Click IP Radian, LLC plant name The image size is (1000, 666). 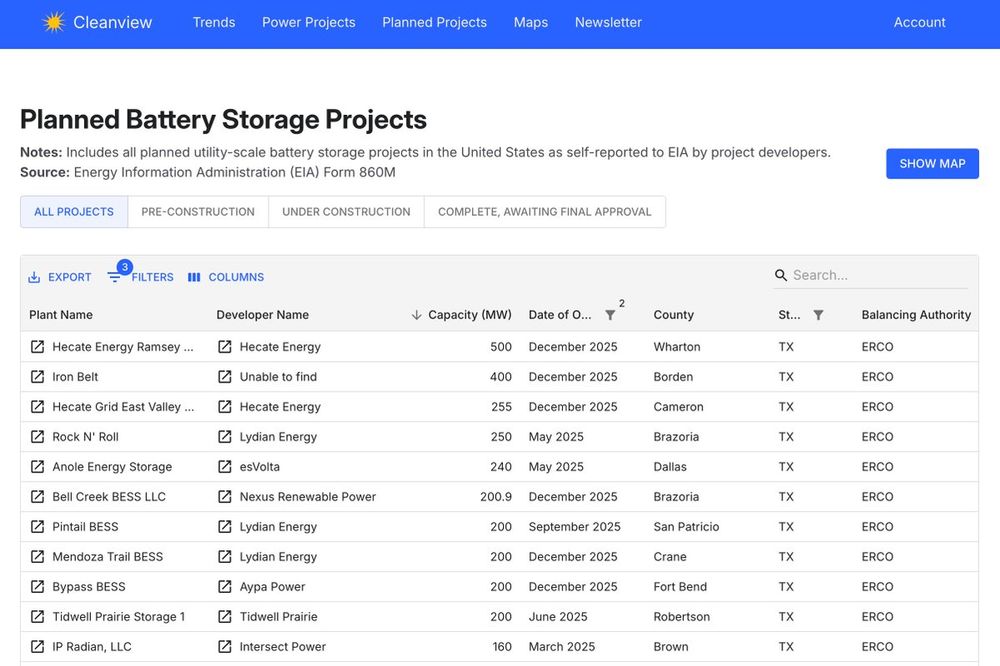(x=92, y=646)
